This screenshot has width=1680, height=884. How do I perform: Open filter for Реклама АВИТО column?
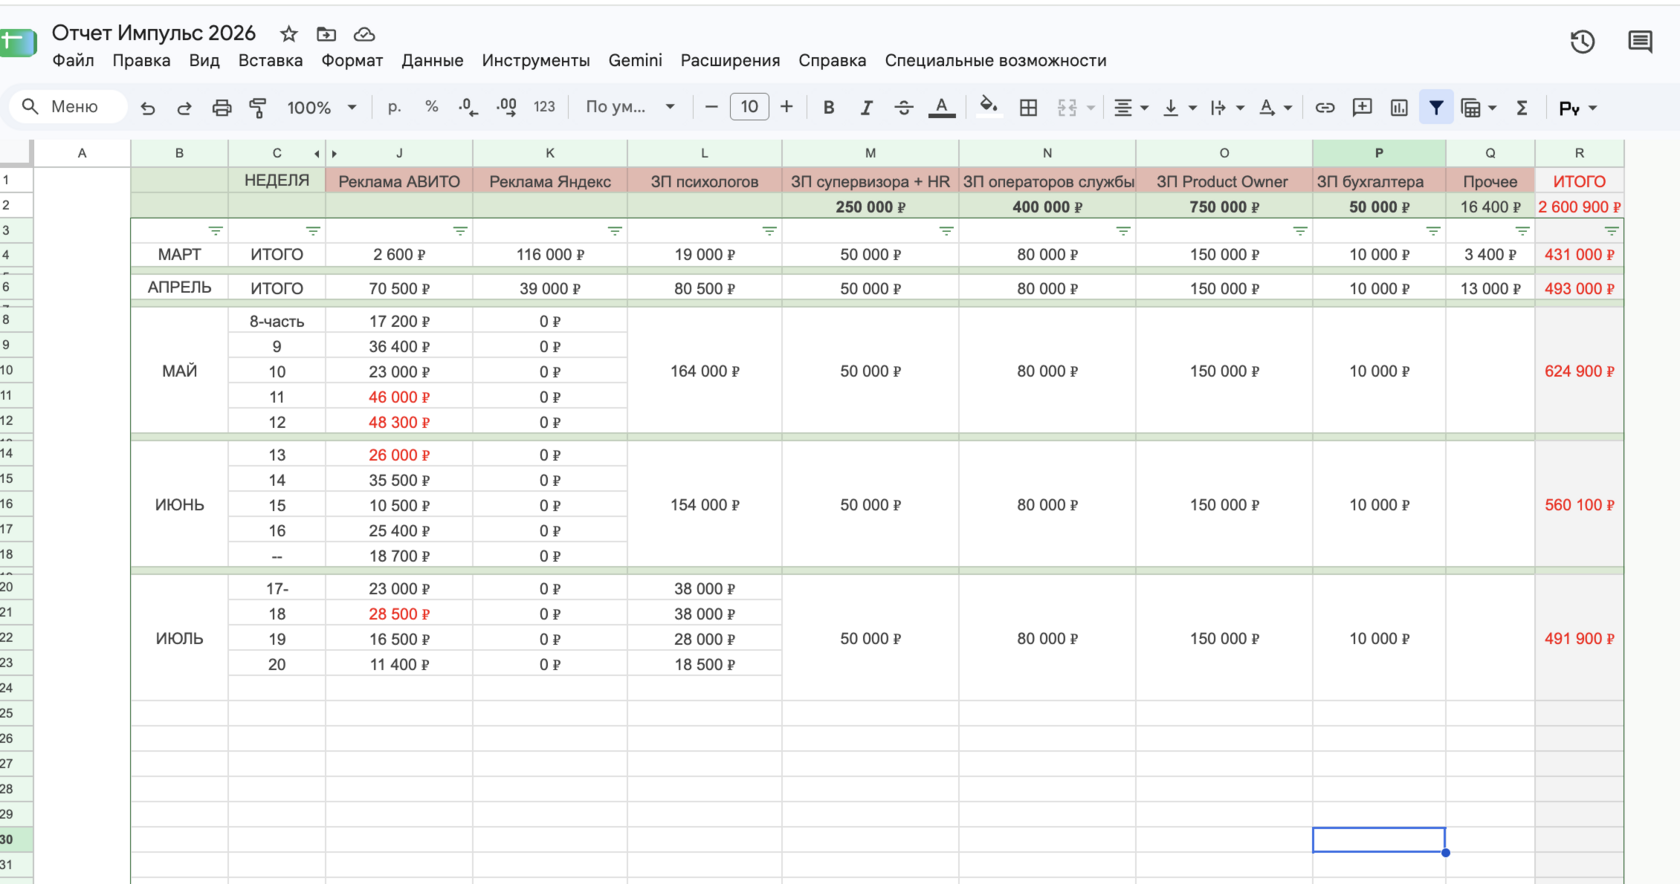point(460,231)
